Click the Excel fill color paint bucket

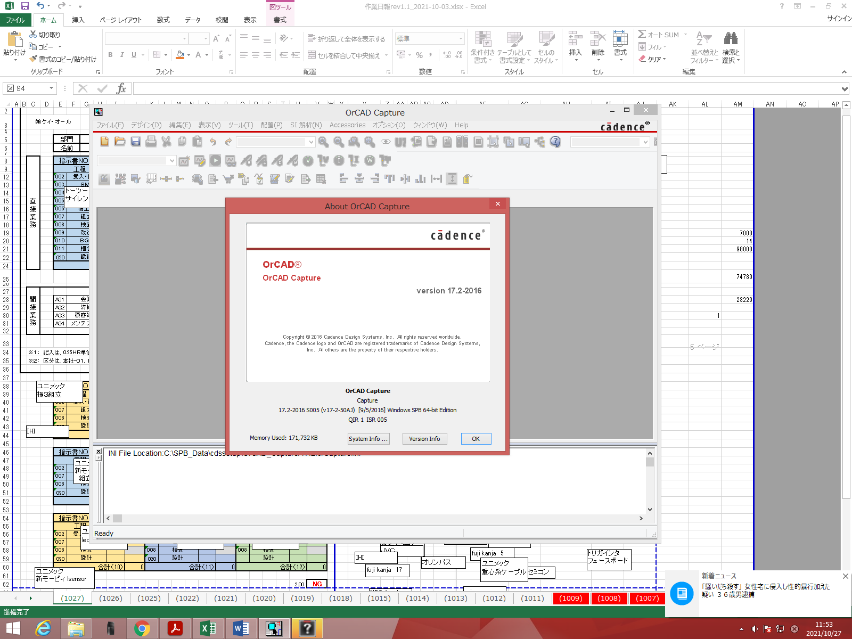pos(180,55)
